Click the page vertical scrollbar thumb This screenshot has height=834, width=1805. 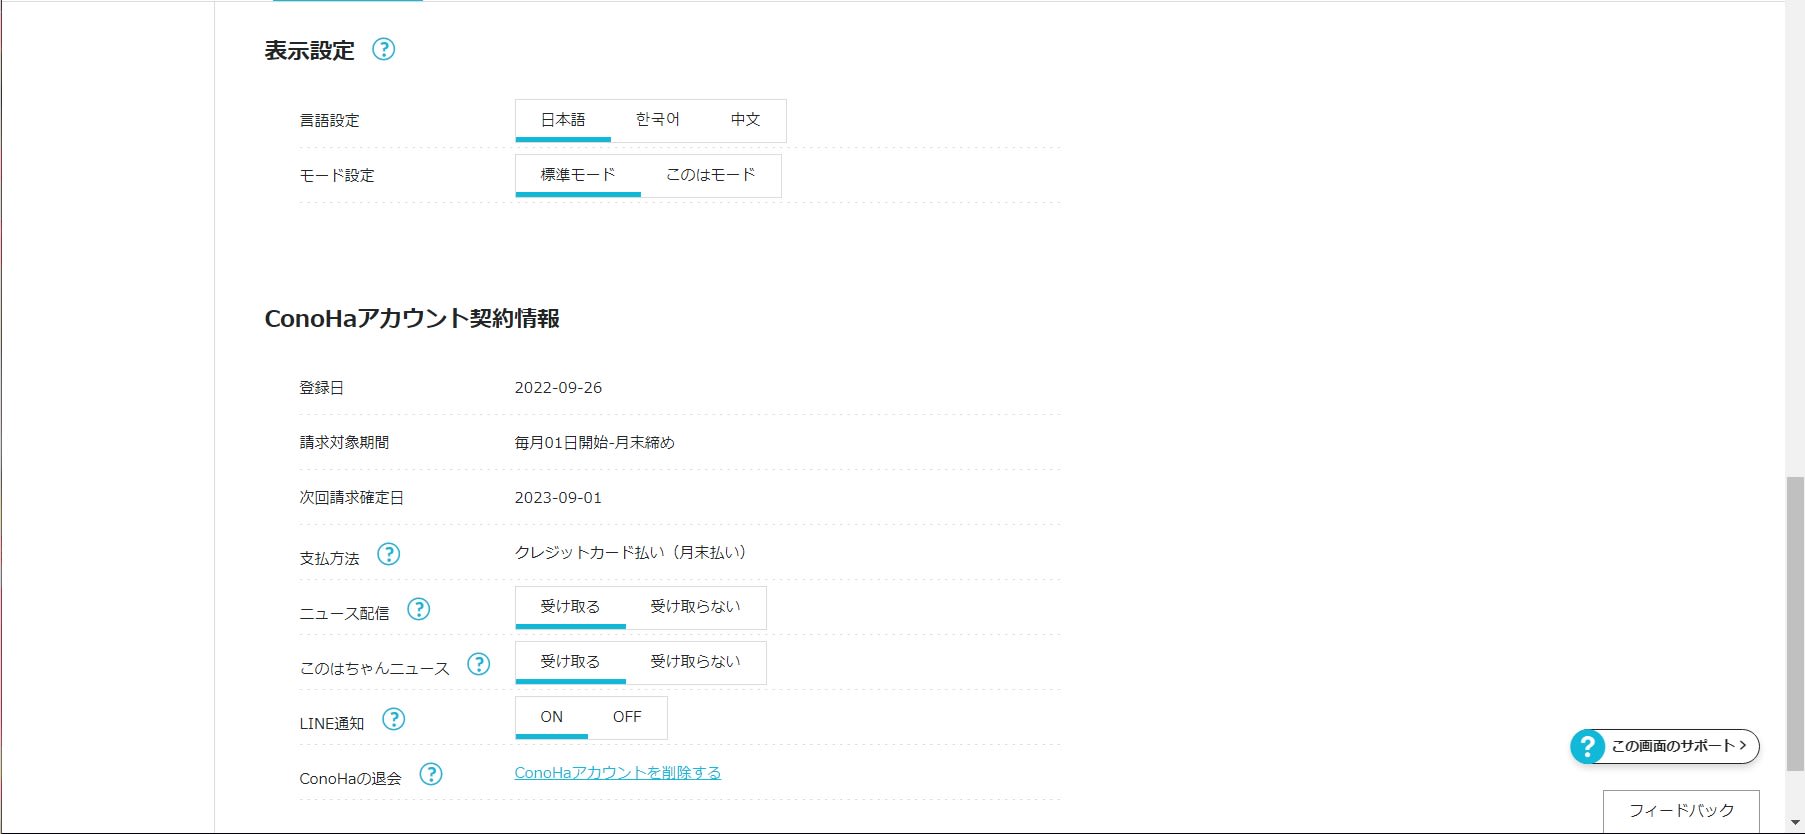pos(1795,624)
